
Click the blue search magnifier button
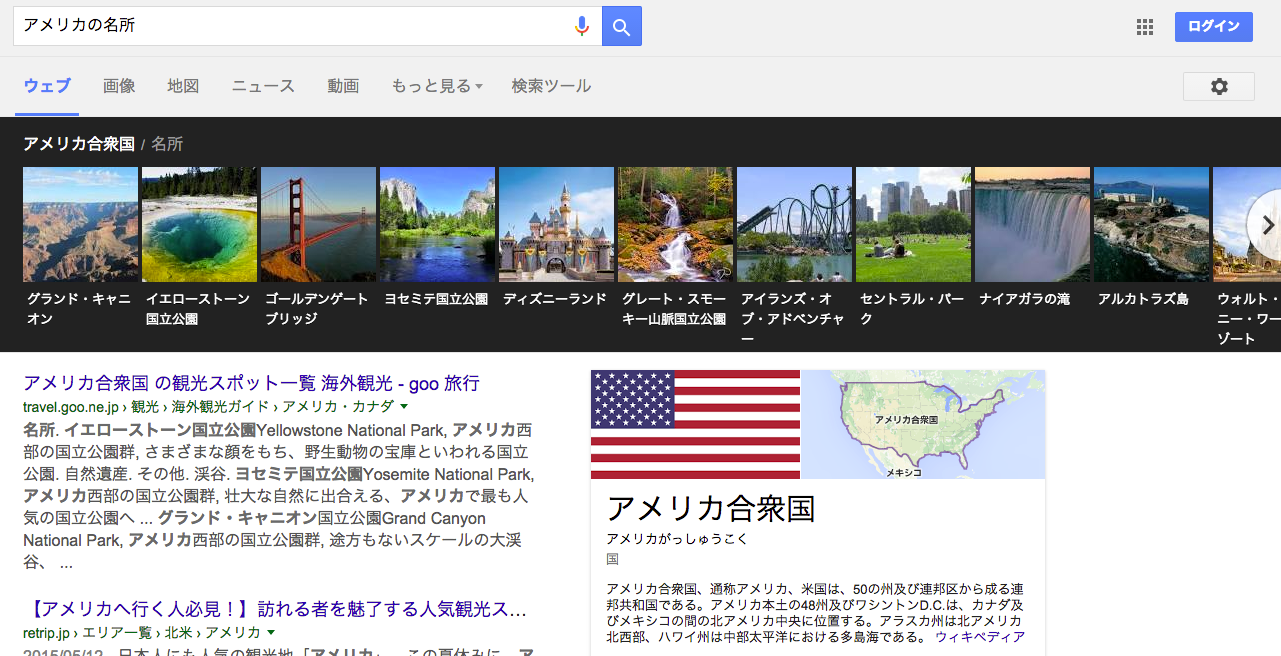[622, 26]
